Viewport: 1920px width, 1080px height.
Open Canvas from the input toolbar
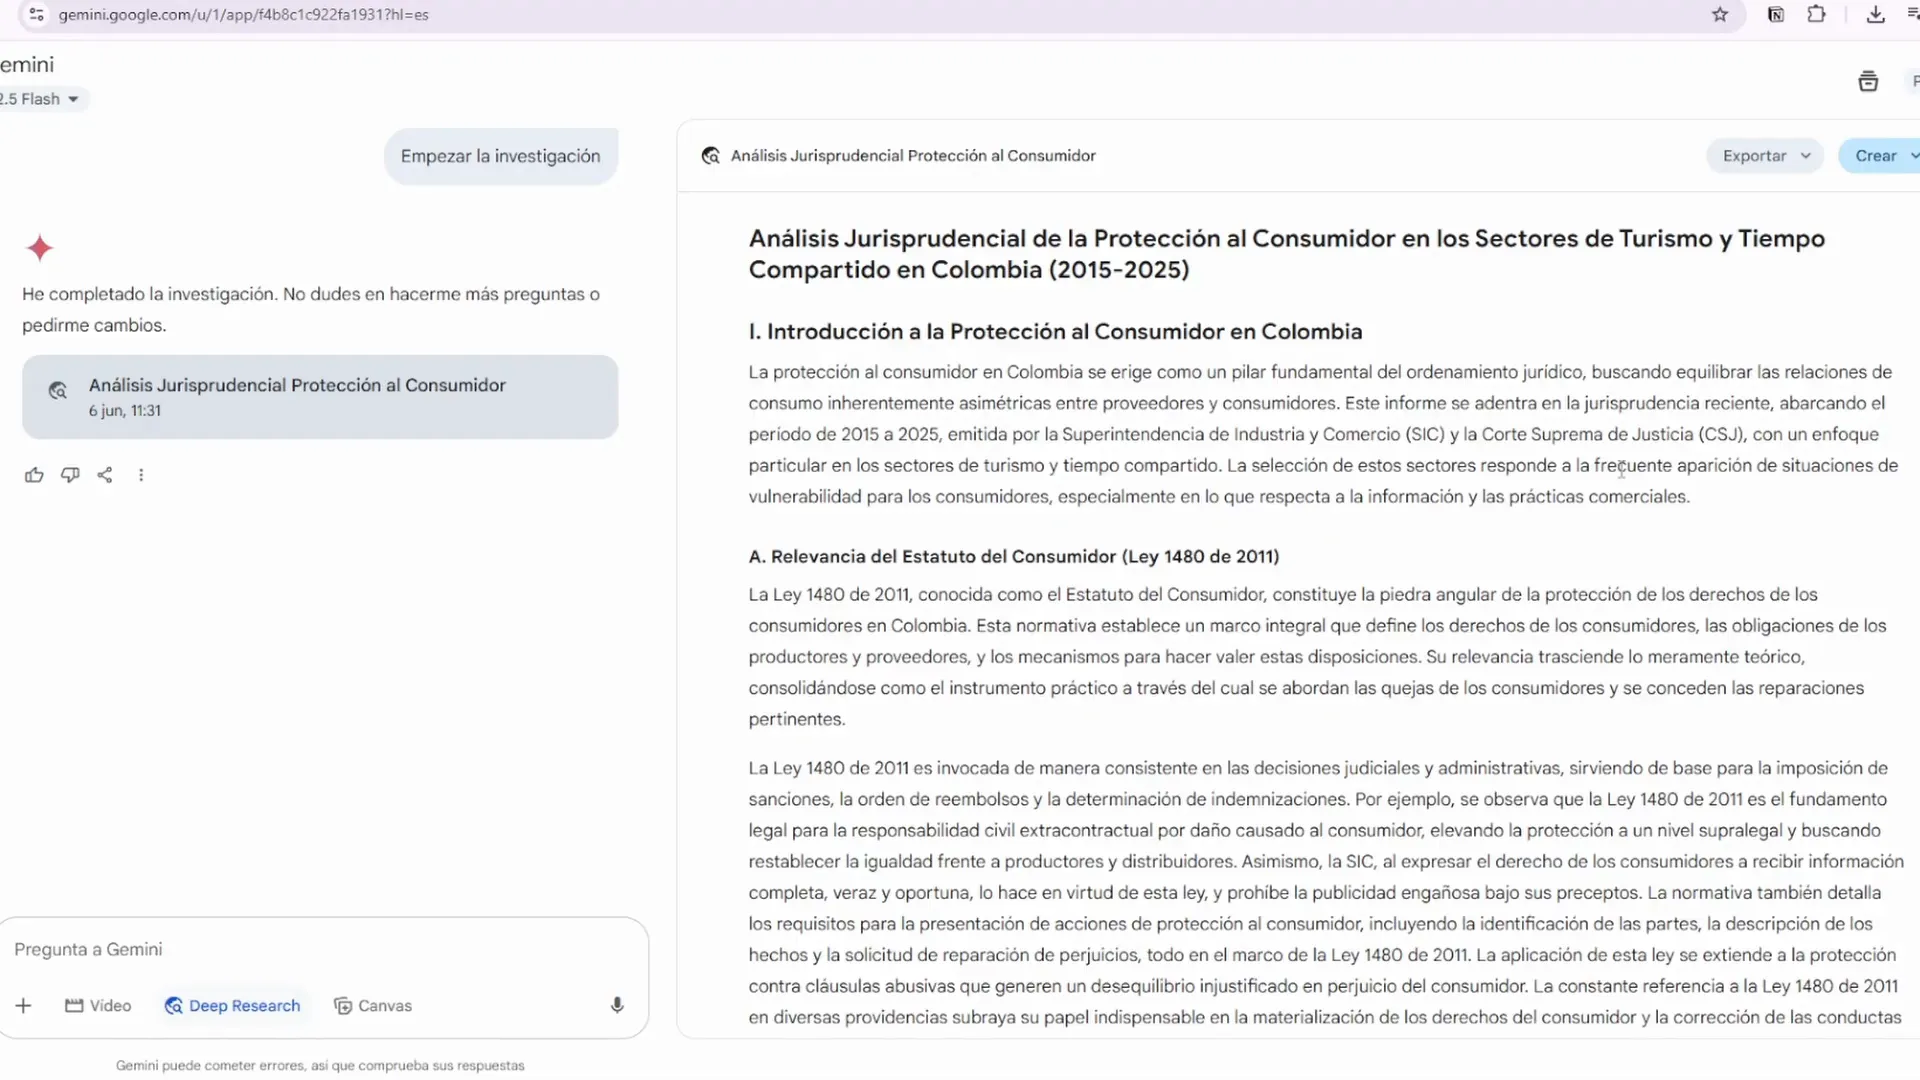[x=372, y=1005]
